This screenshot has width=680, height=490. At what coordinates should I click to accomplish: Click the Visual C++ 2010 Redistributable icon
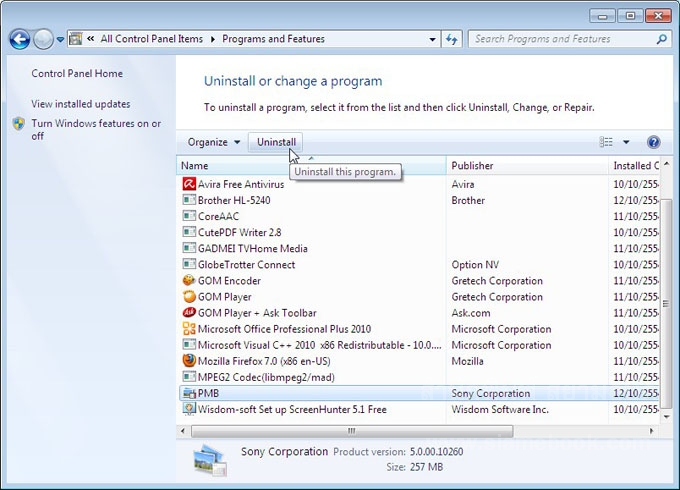point(189,345)
